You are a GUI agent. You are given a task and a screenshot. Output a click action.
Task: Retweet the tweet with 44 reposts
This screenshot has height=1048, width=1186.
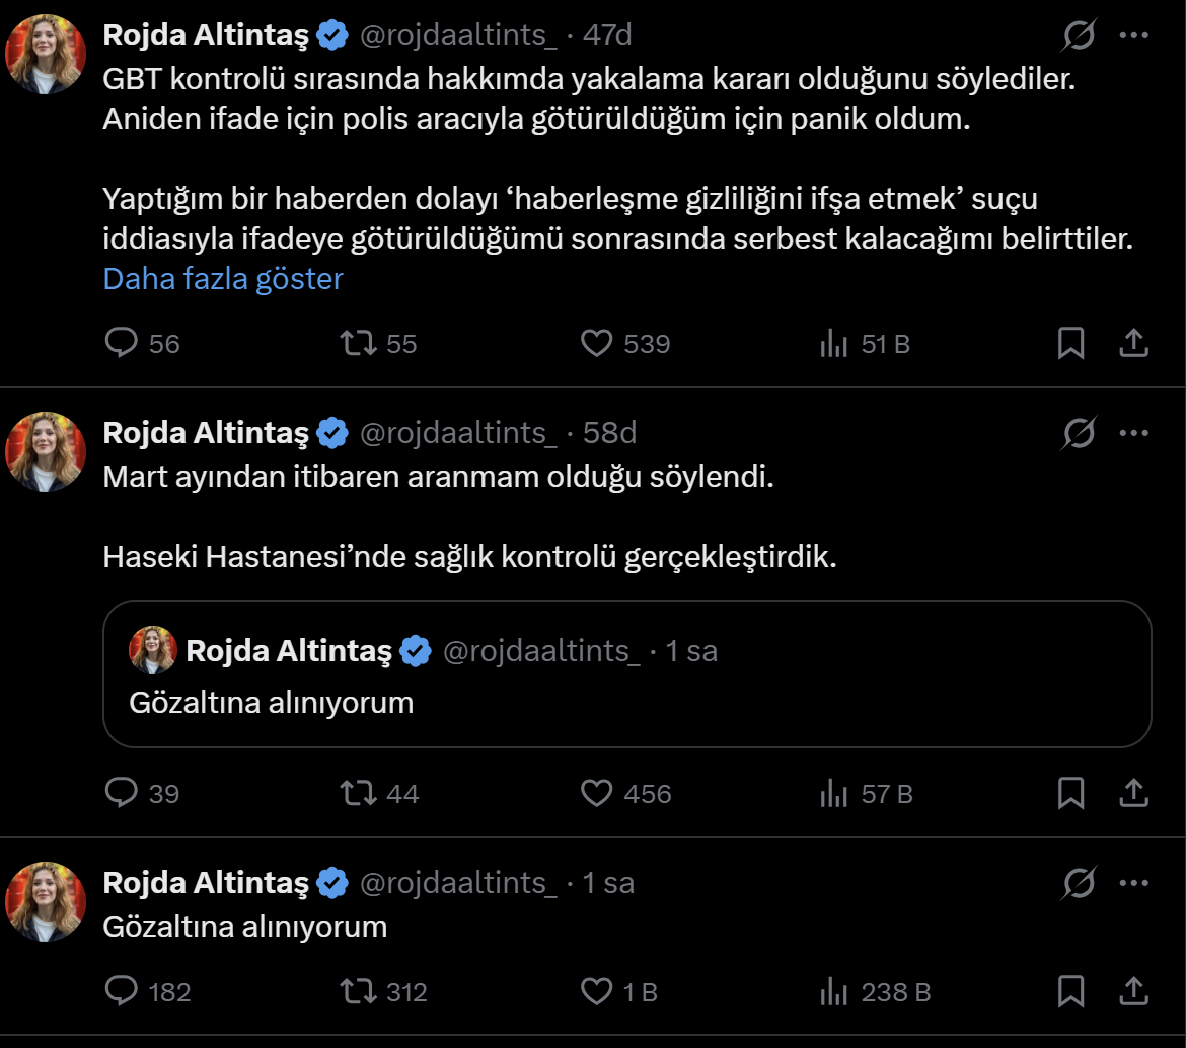(x=358, y=793)
